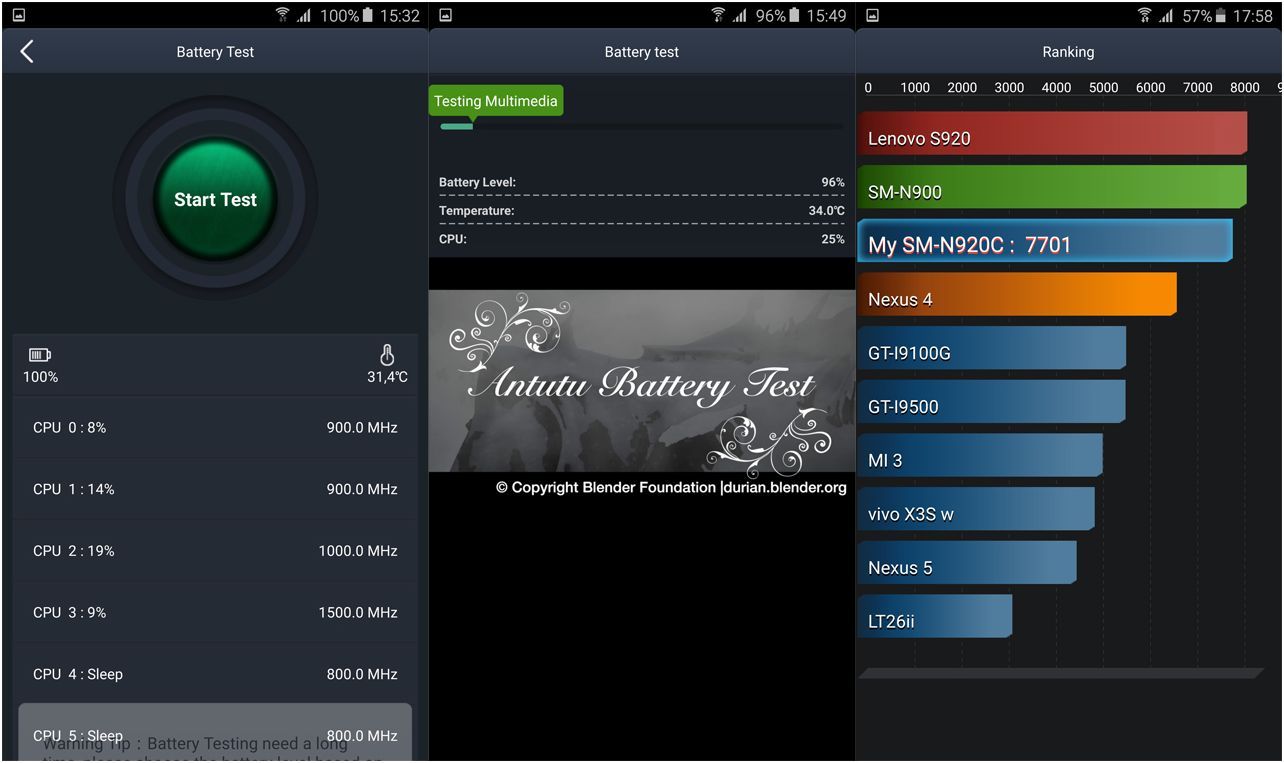The width and height of the screenshot is (1284, 763).
Task: Tap the screenshot notification icon in right status bar
Action: [x=872, y=15]
